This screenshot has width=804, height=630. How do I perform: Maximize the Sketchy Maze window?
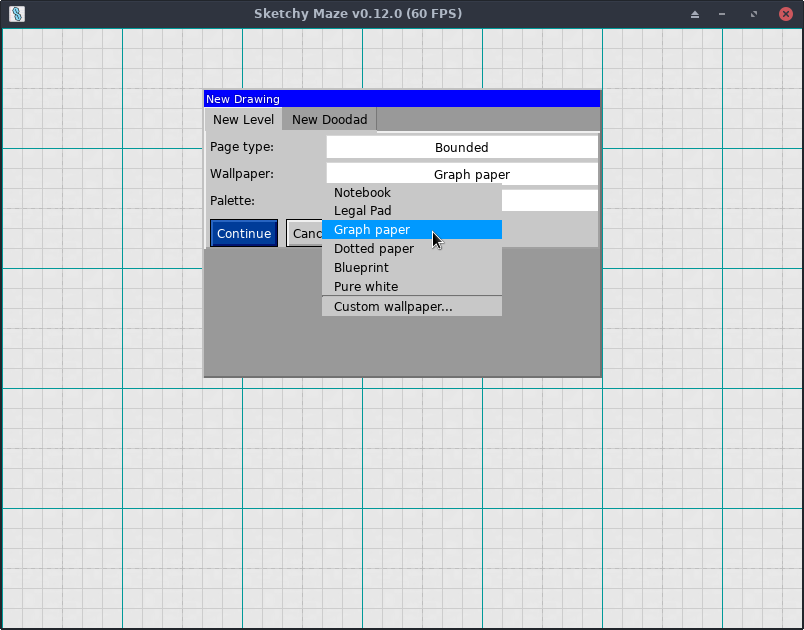point(753,14)
